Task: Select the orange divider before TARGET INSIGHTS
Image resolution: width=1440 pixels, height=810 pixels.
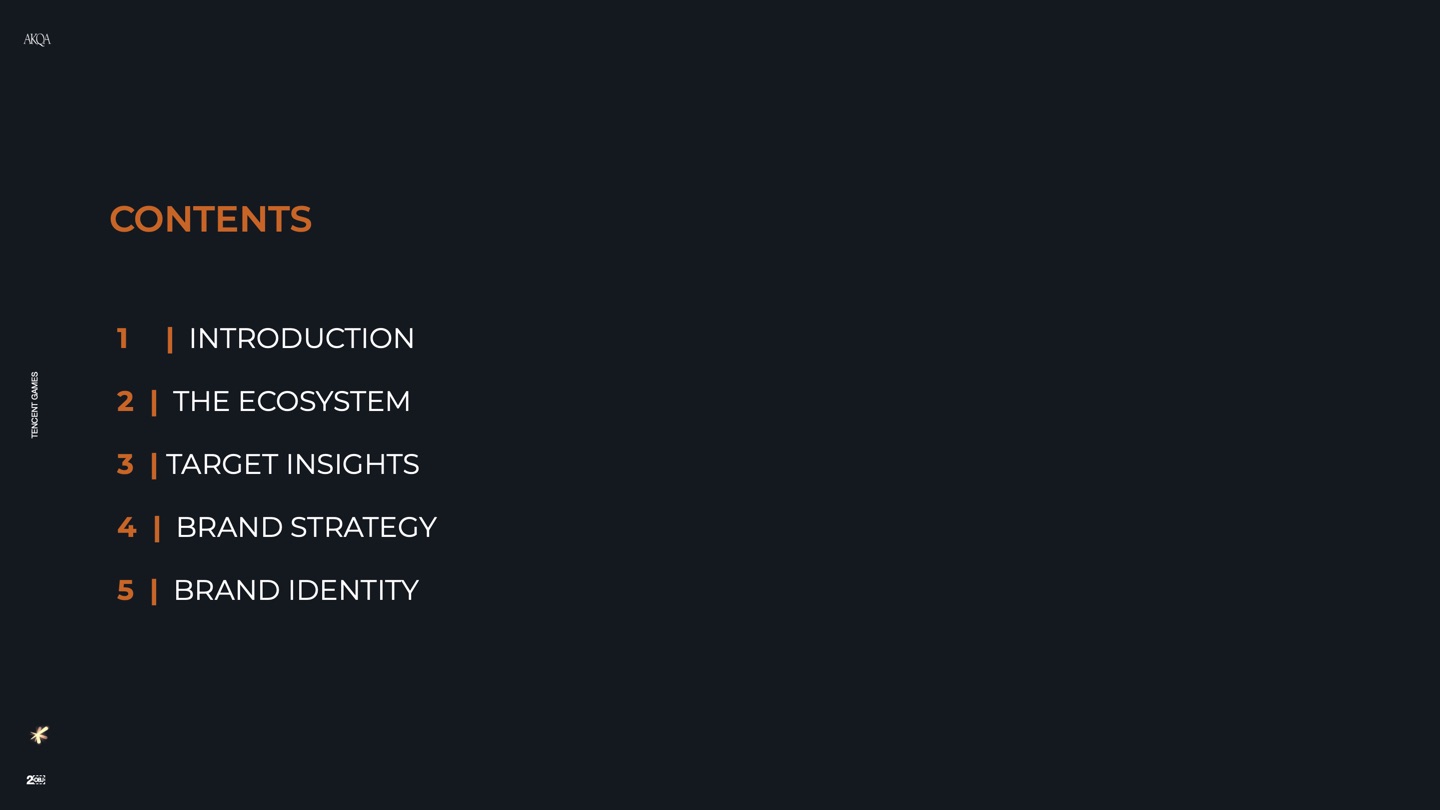Action: pos(154,465)
